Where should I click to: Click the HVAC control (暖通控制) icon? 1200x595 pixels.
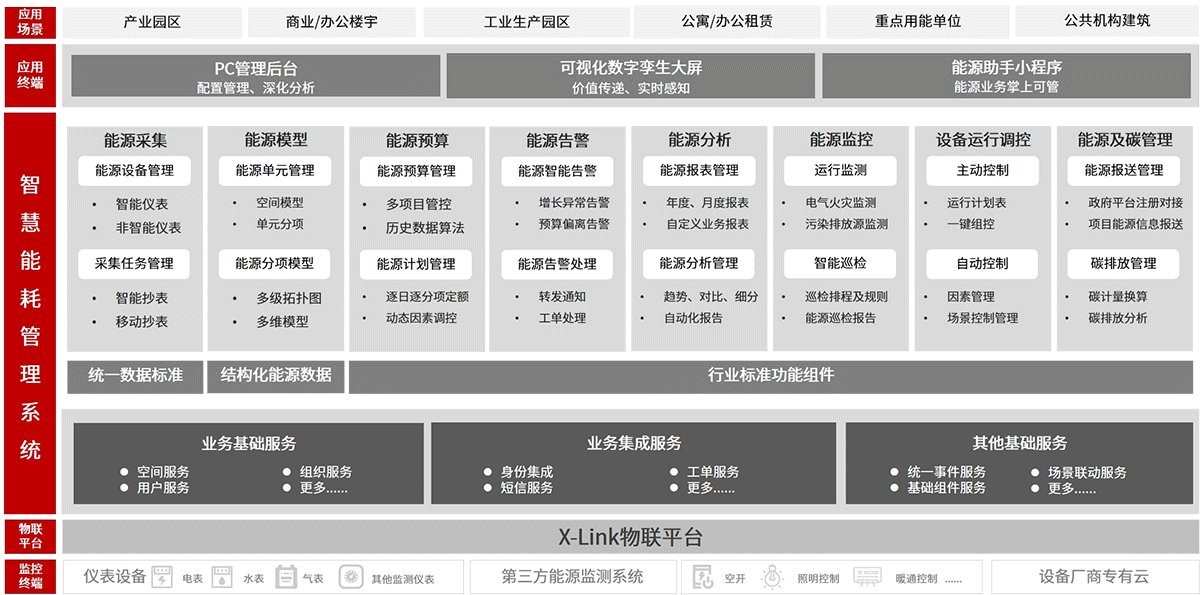point(866,577)
